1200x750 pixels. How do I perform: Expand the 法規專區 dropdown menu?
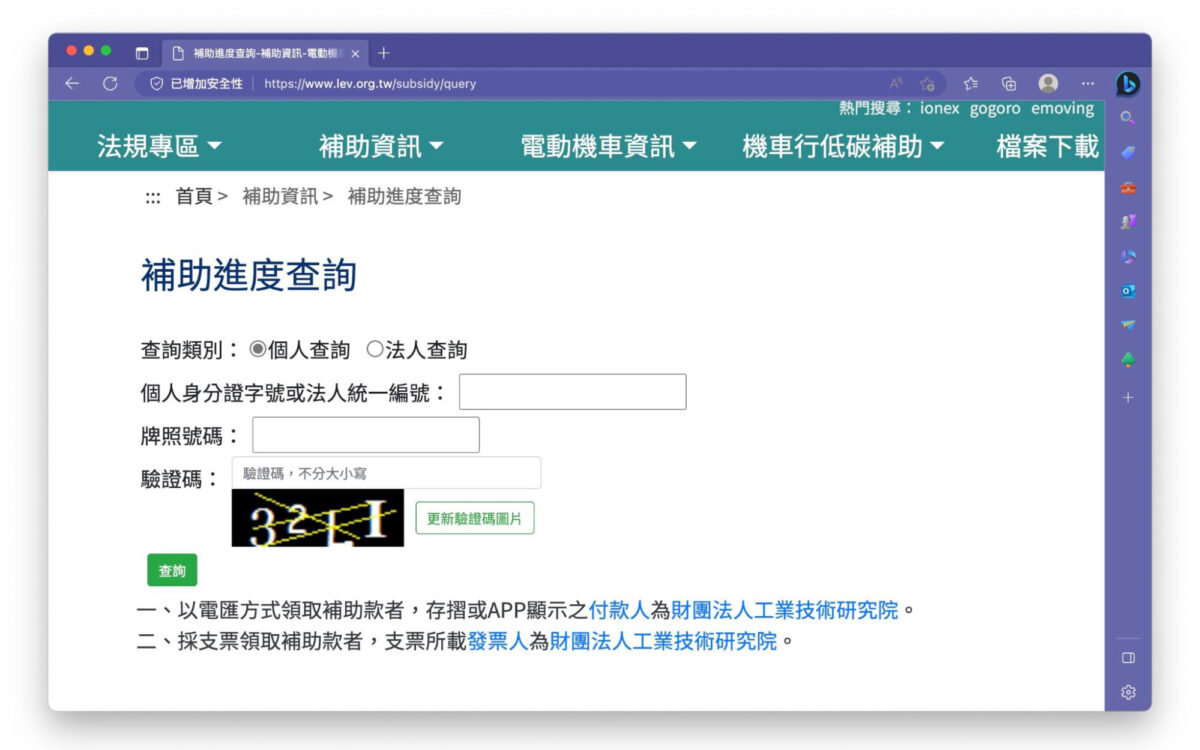[x=160, y=147]
